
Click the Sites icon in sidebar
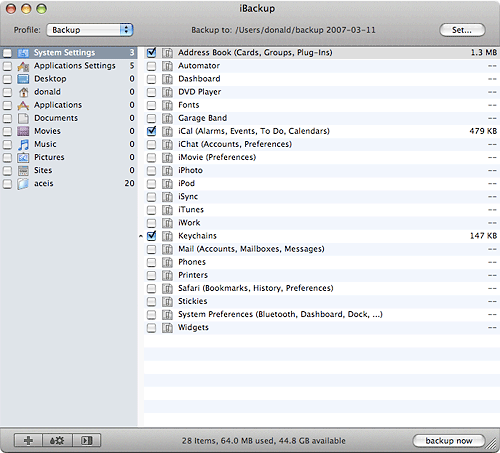coord(23,171)
